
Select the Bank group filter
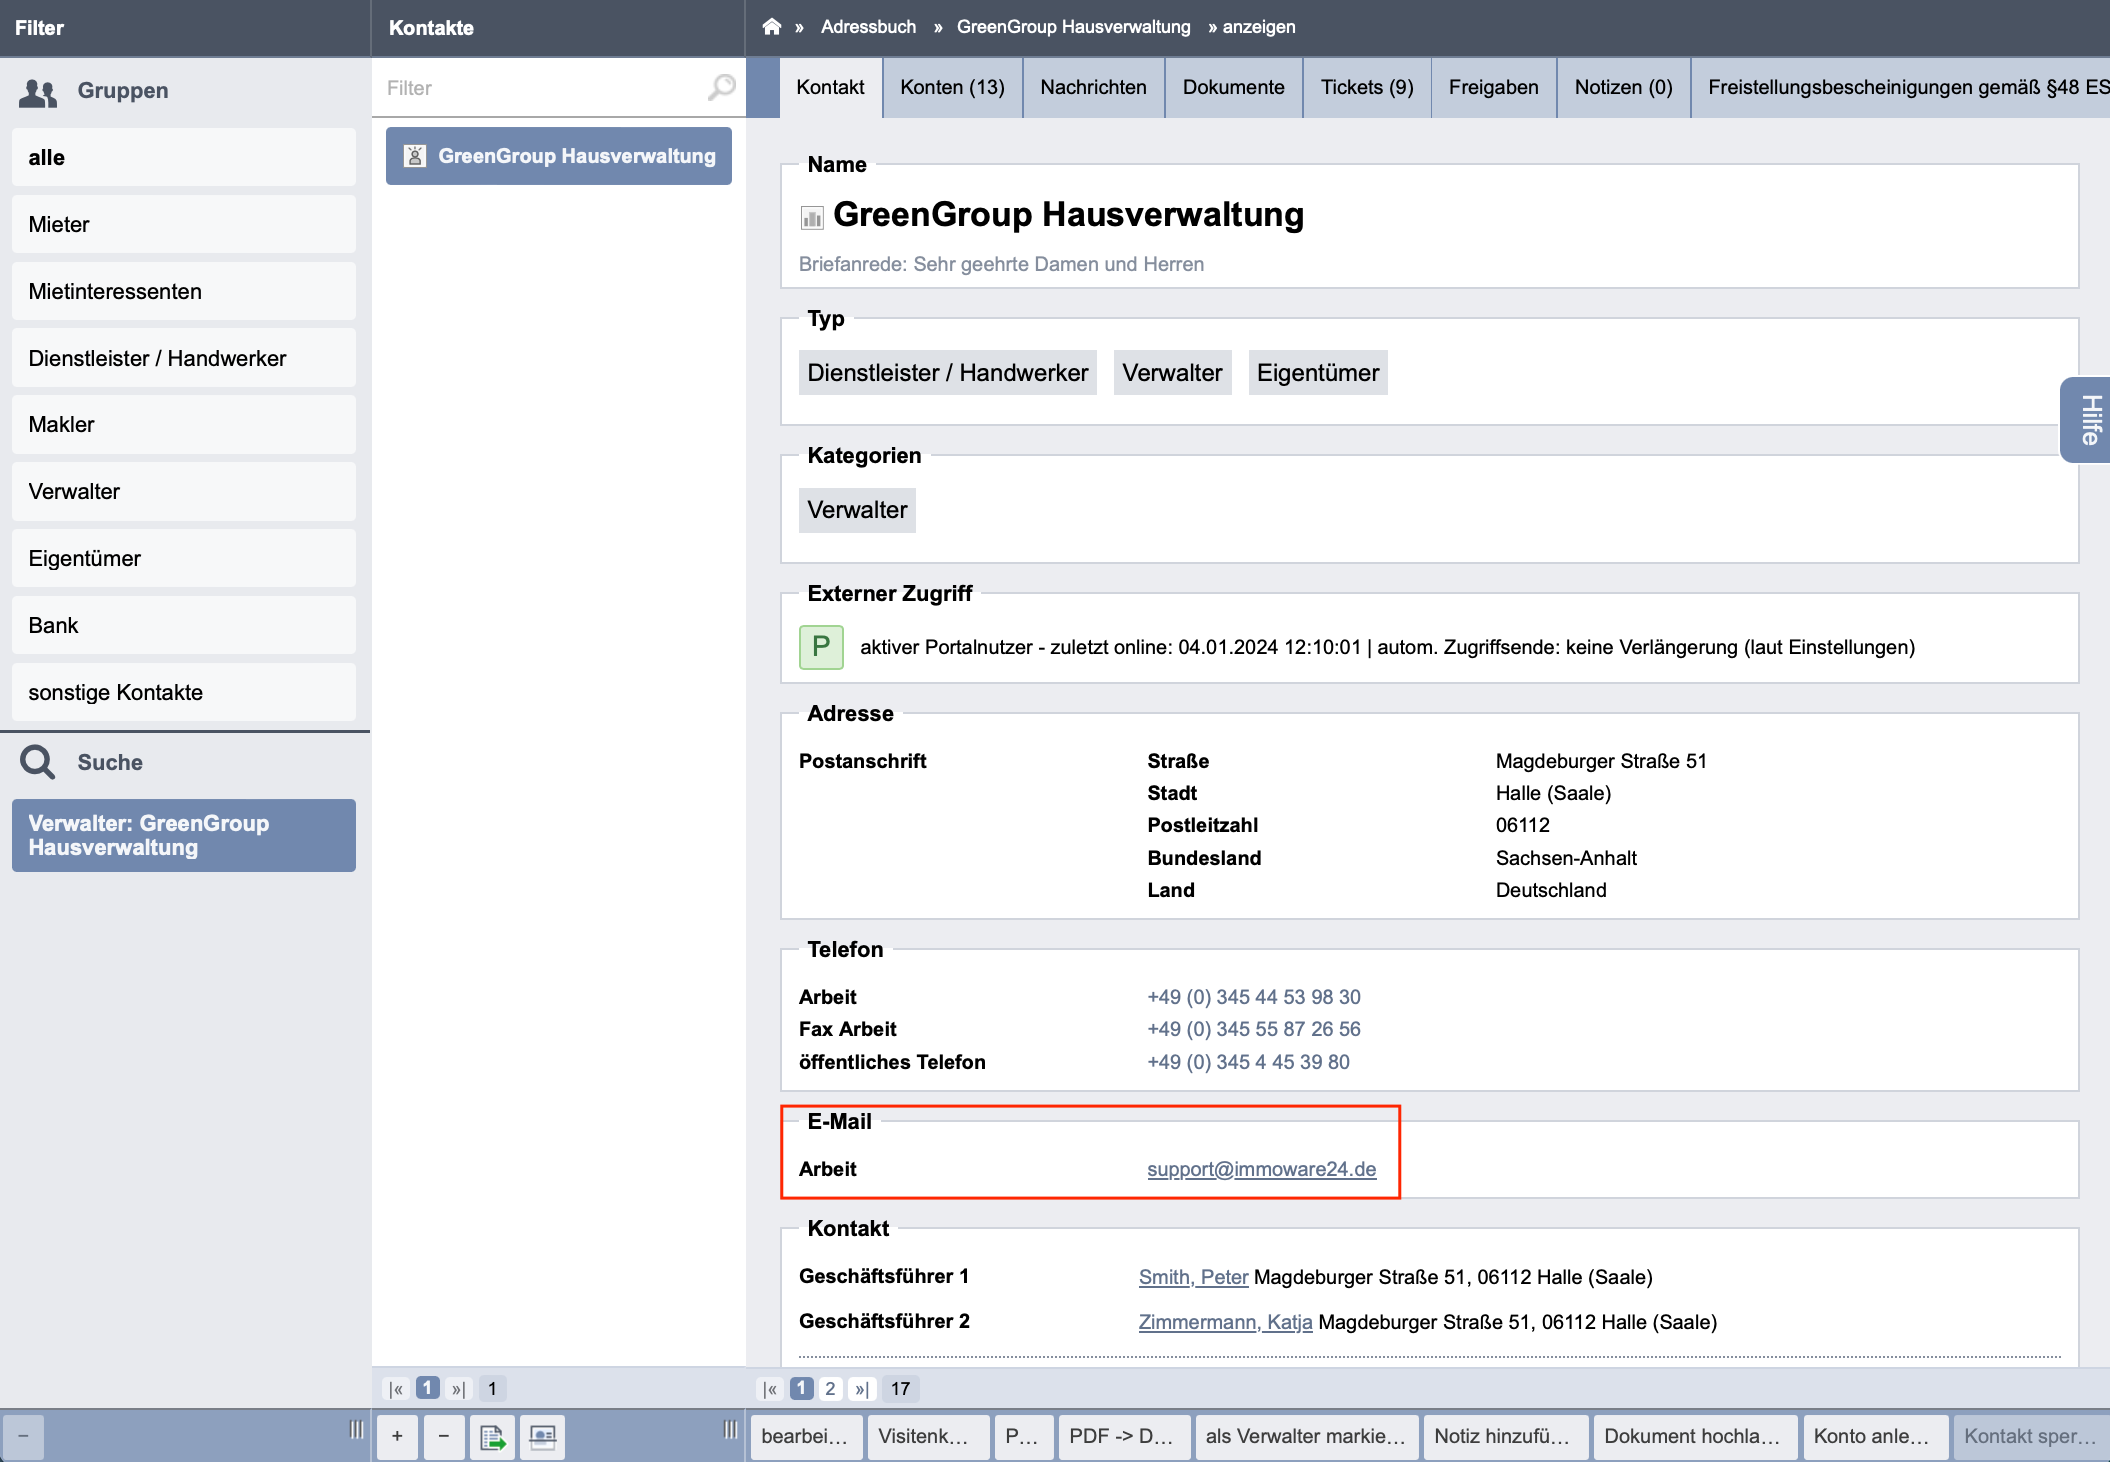pyautogui.click(x=184, y=625)
